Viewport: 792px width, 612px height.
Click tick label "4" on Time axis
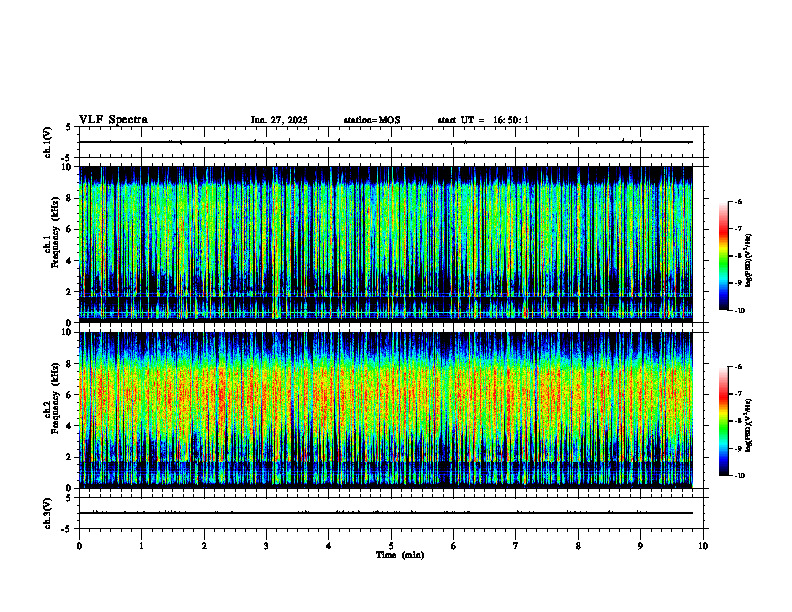click(329, 546)
